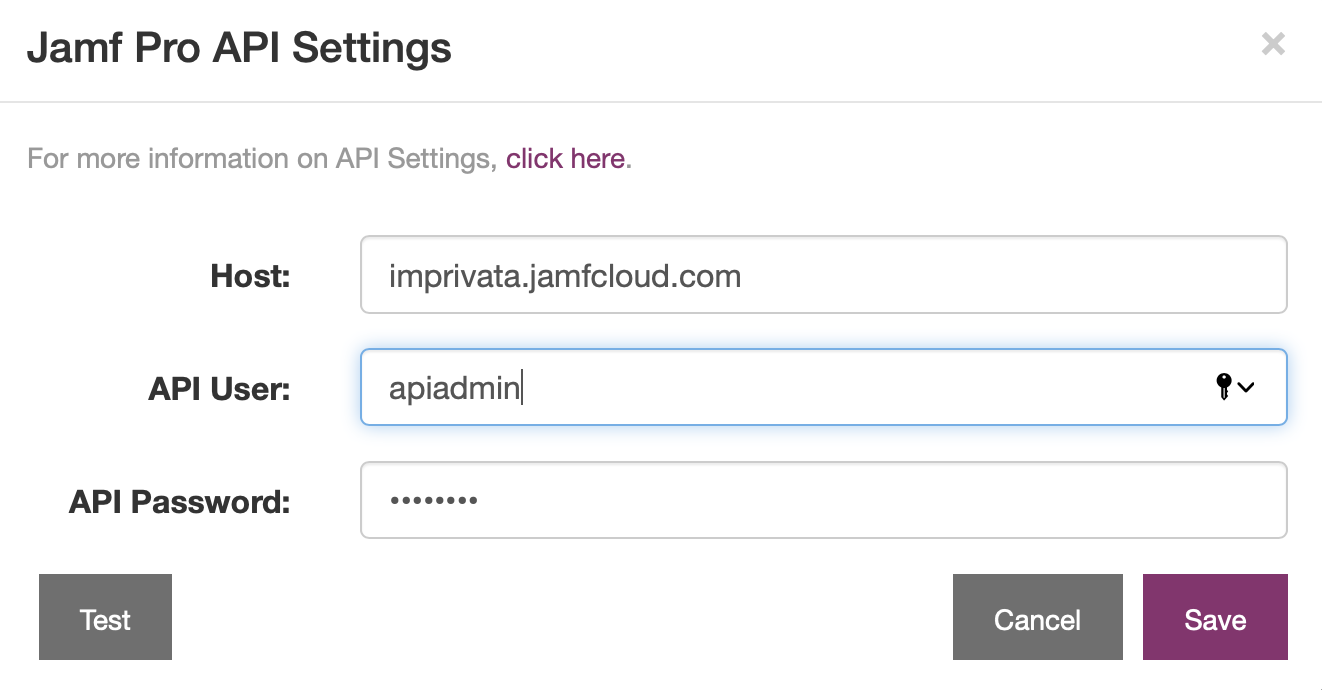Expand the password manager chevron arrow

tap(1246, 388)
